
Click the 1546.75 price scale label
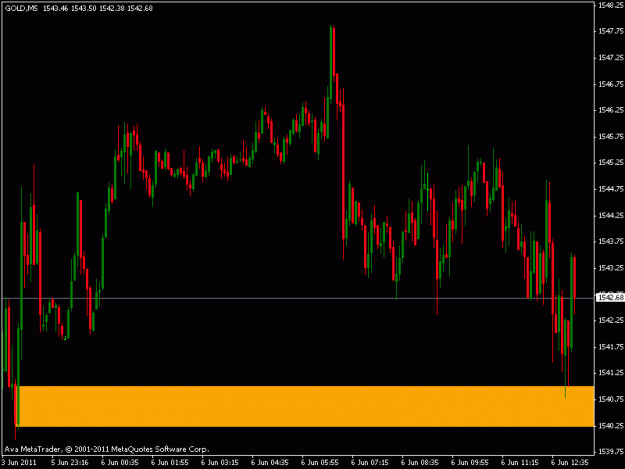tap(611, 84)
